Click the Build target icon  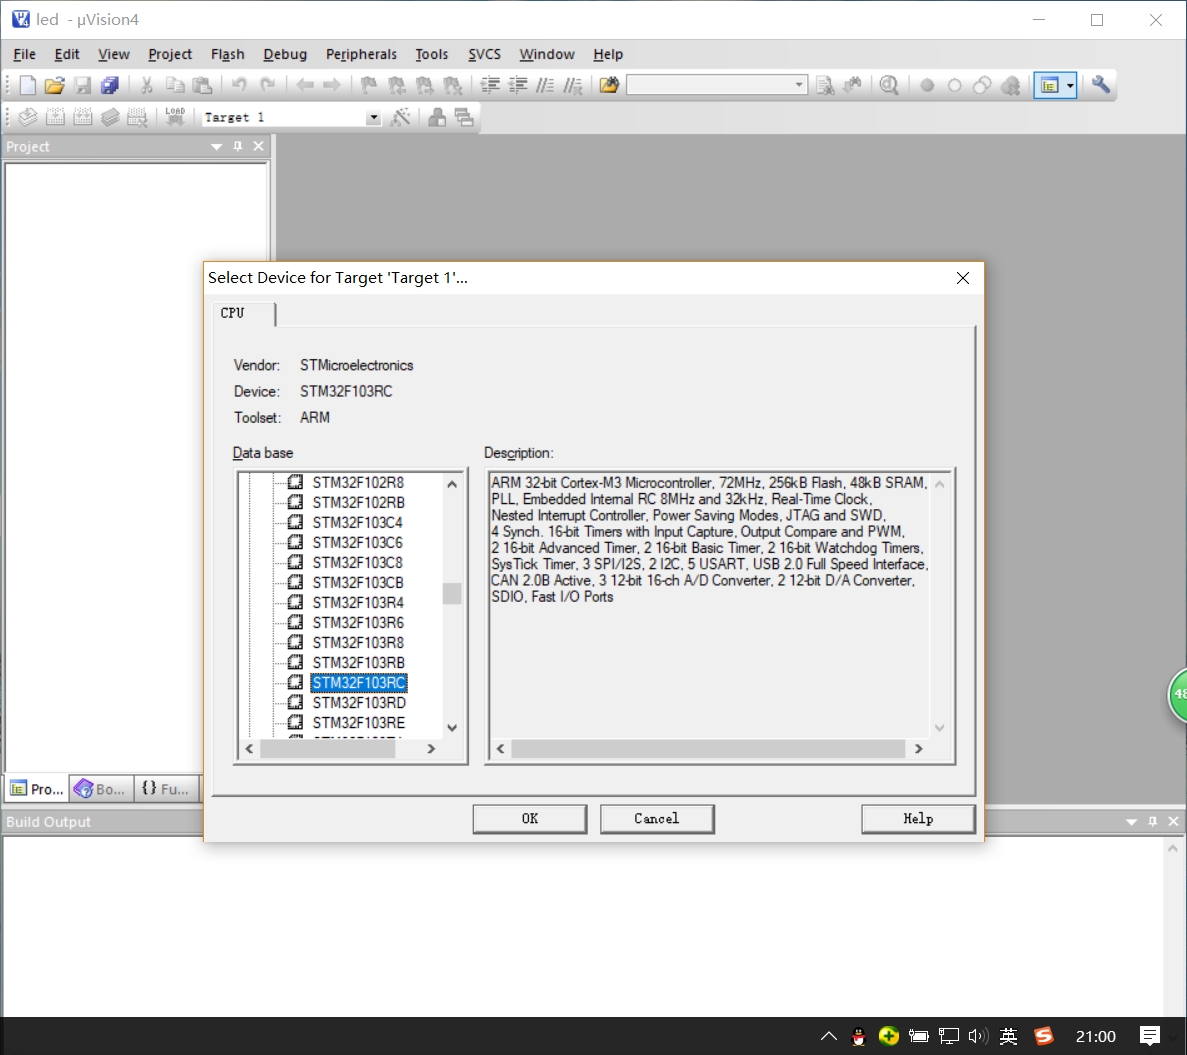55,117
